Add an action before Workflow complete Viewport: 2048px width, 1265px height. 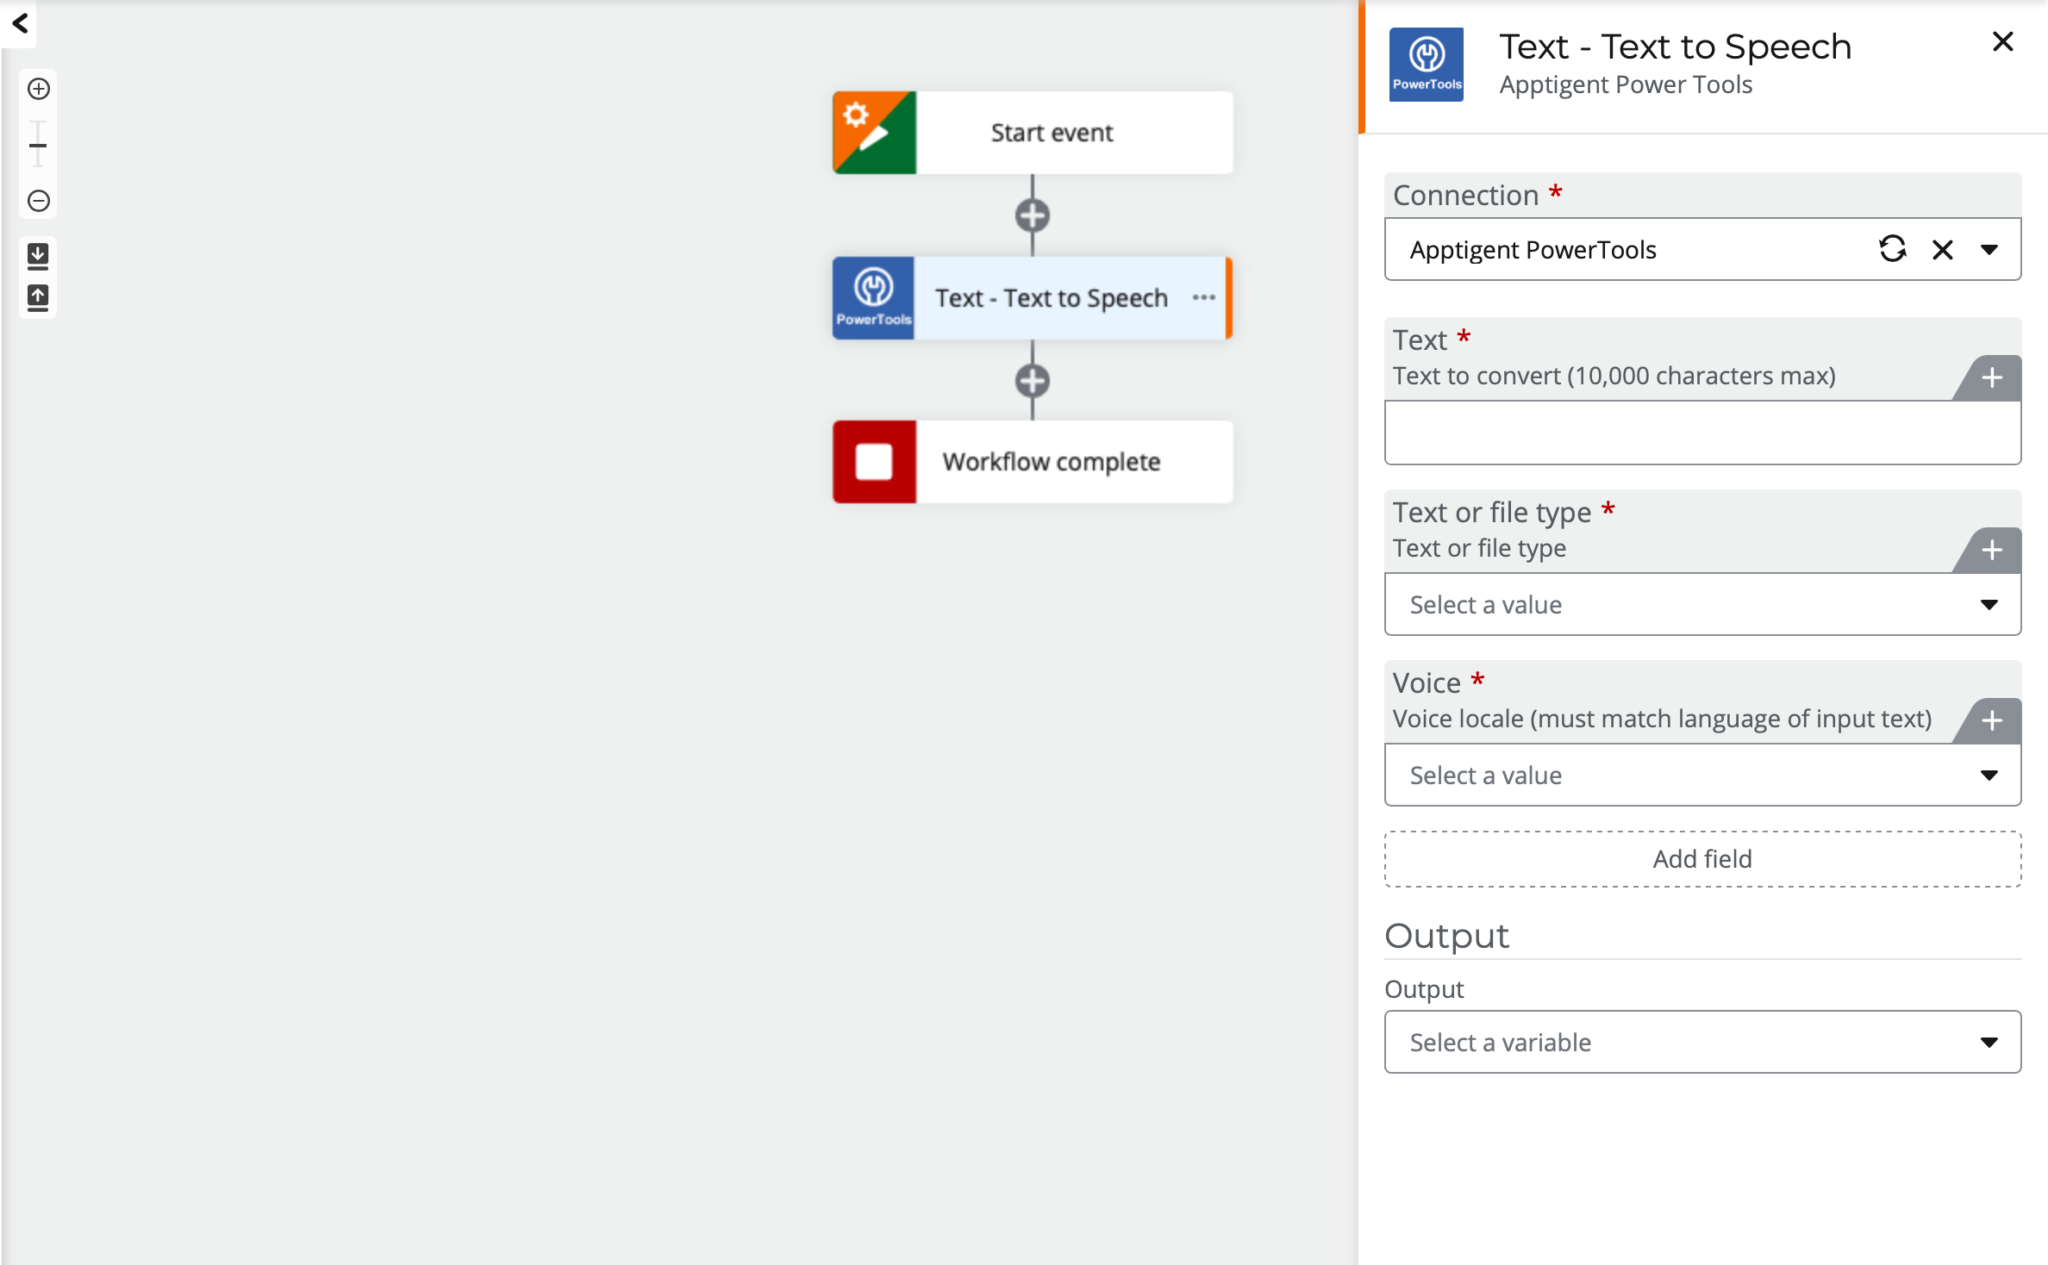1032,380
